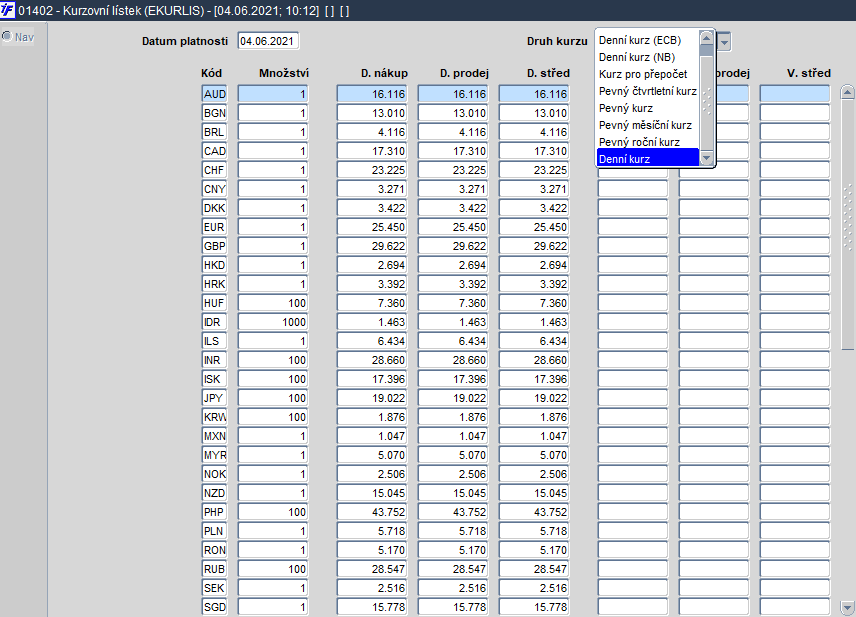Click the table vertical scrollbar thumb
This screenshot has height=617, width=856.
point(847,224)
